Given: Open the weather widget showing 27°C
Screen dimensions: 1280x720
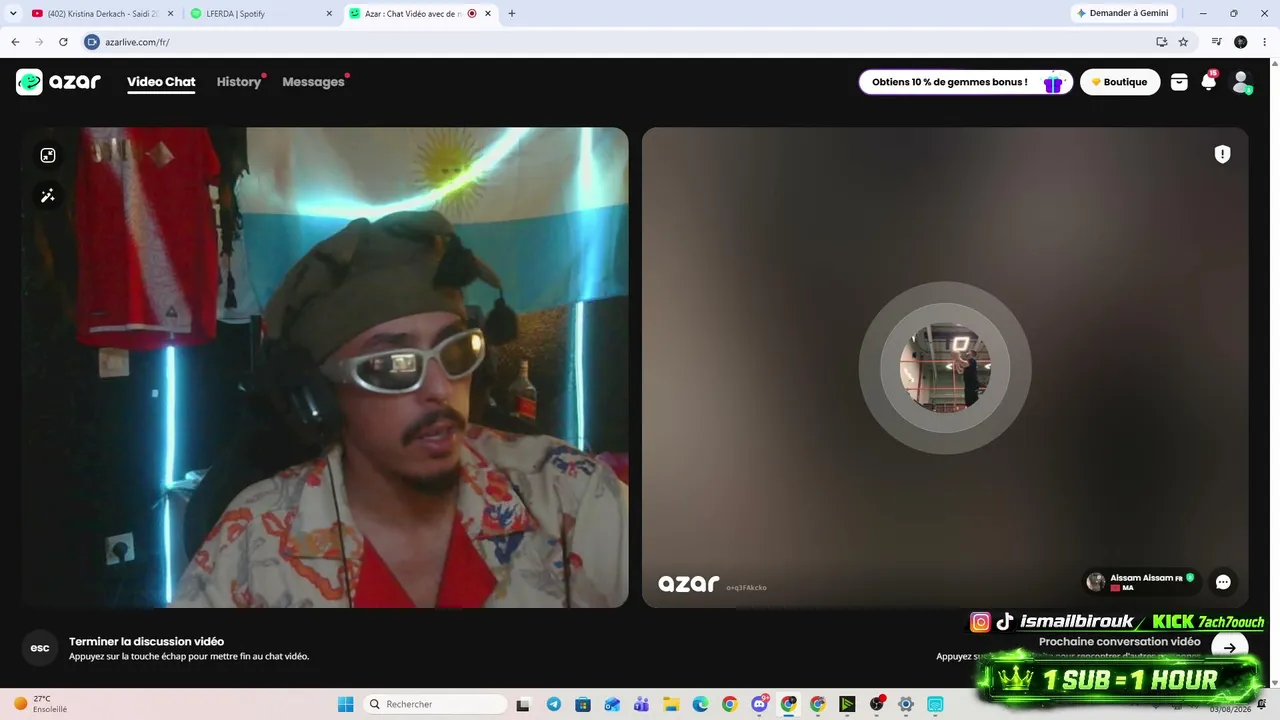Looking at the screenshot, I should (x=40, y=704).
